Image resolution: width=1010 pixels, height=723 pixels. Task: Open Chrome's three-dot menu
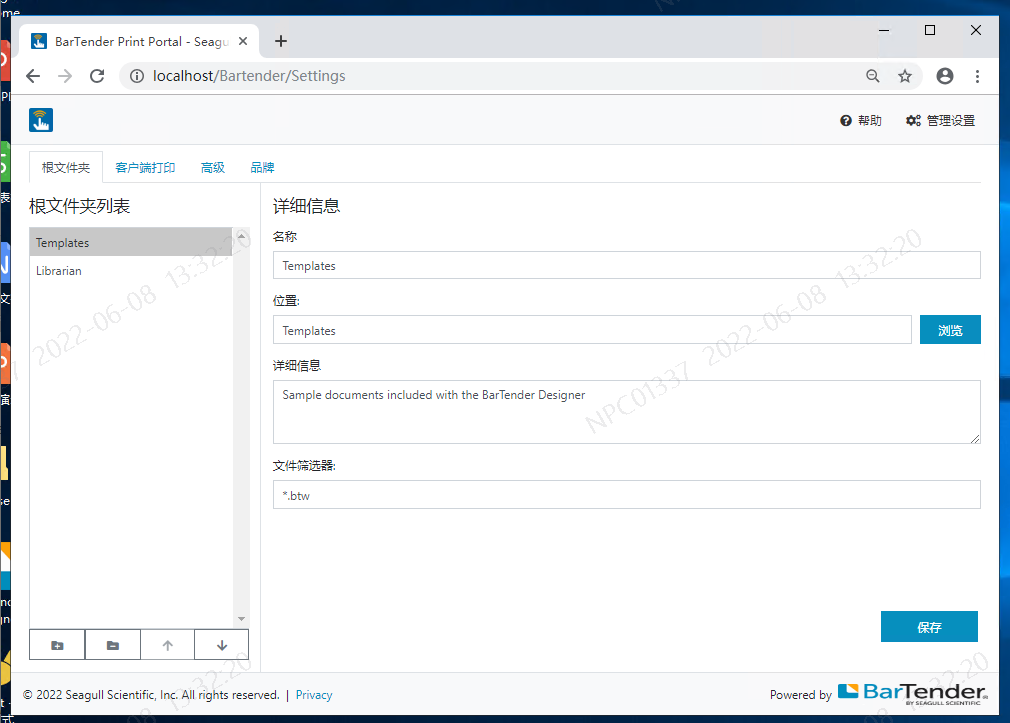click(x=977, y=75)
